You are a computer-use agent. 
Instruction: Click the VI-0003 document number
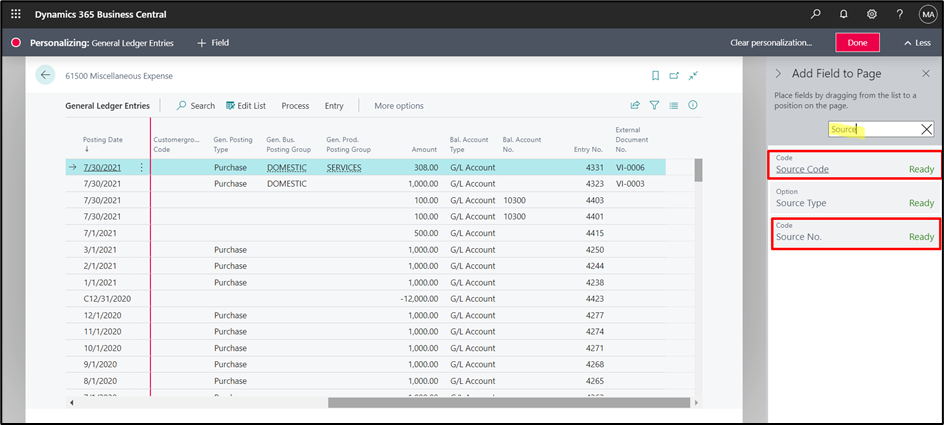coord(630,184)
